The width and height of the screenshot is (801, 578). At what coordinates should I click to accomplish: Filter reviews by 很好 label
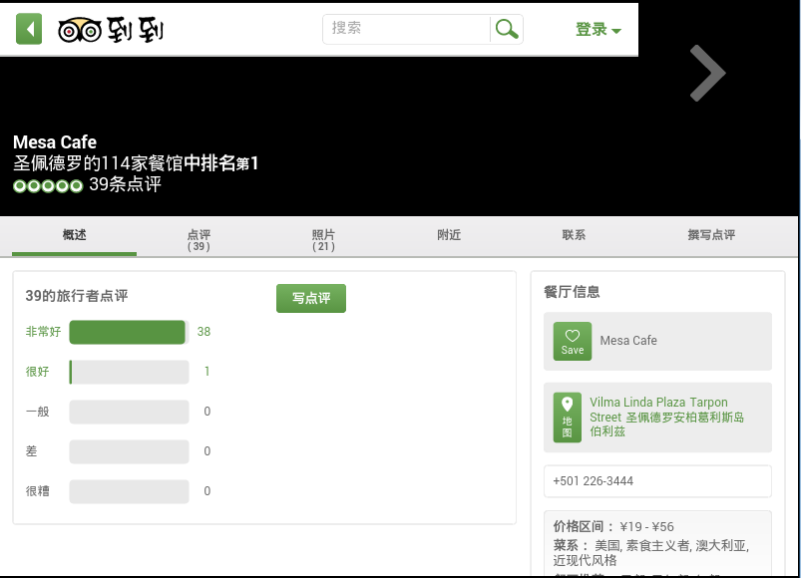tap(37, 372)
